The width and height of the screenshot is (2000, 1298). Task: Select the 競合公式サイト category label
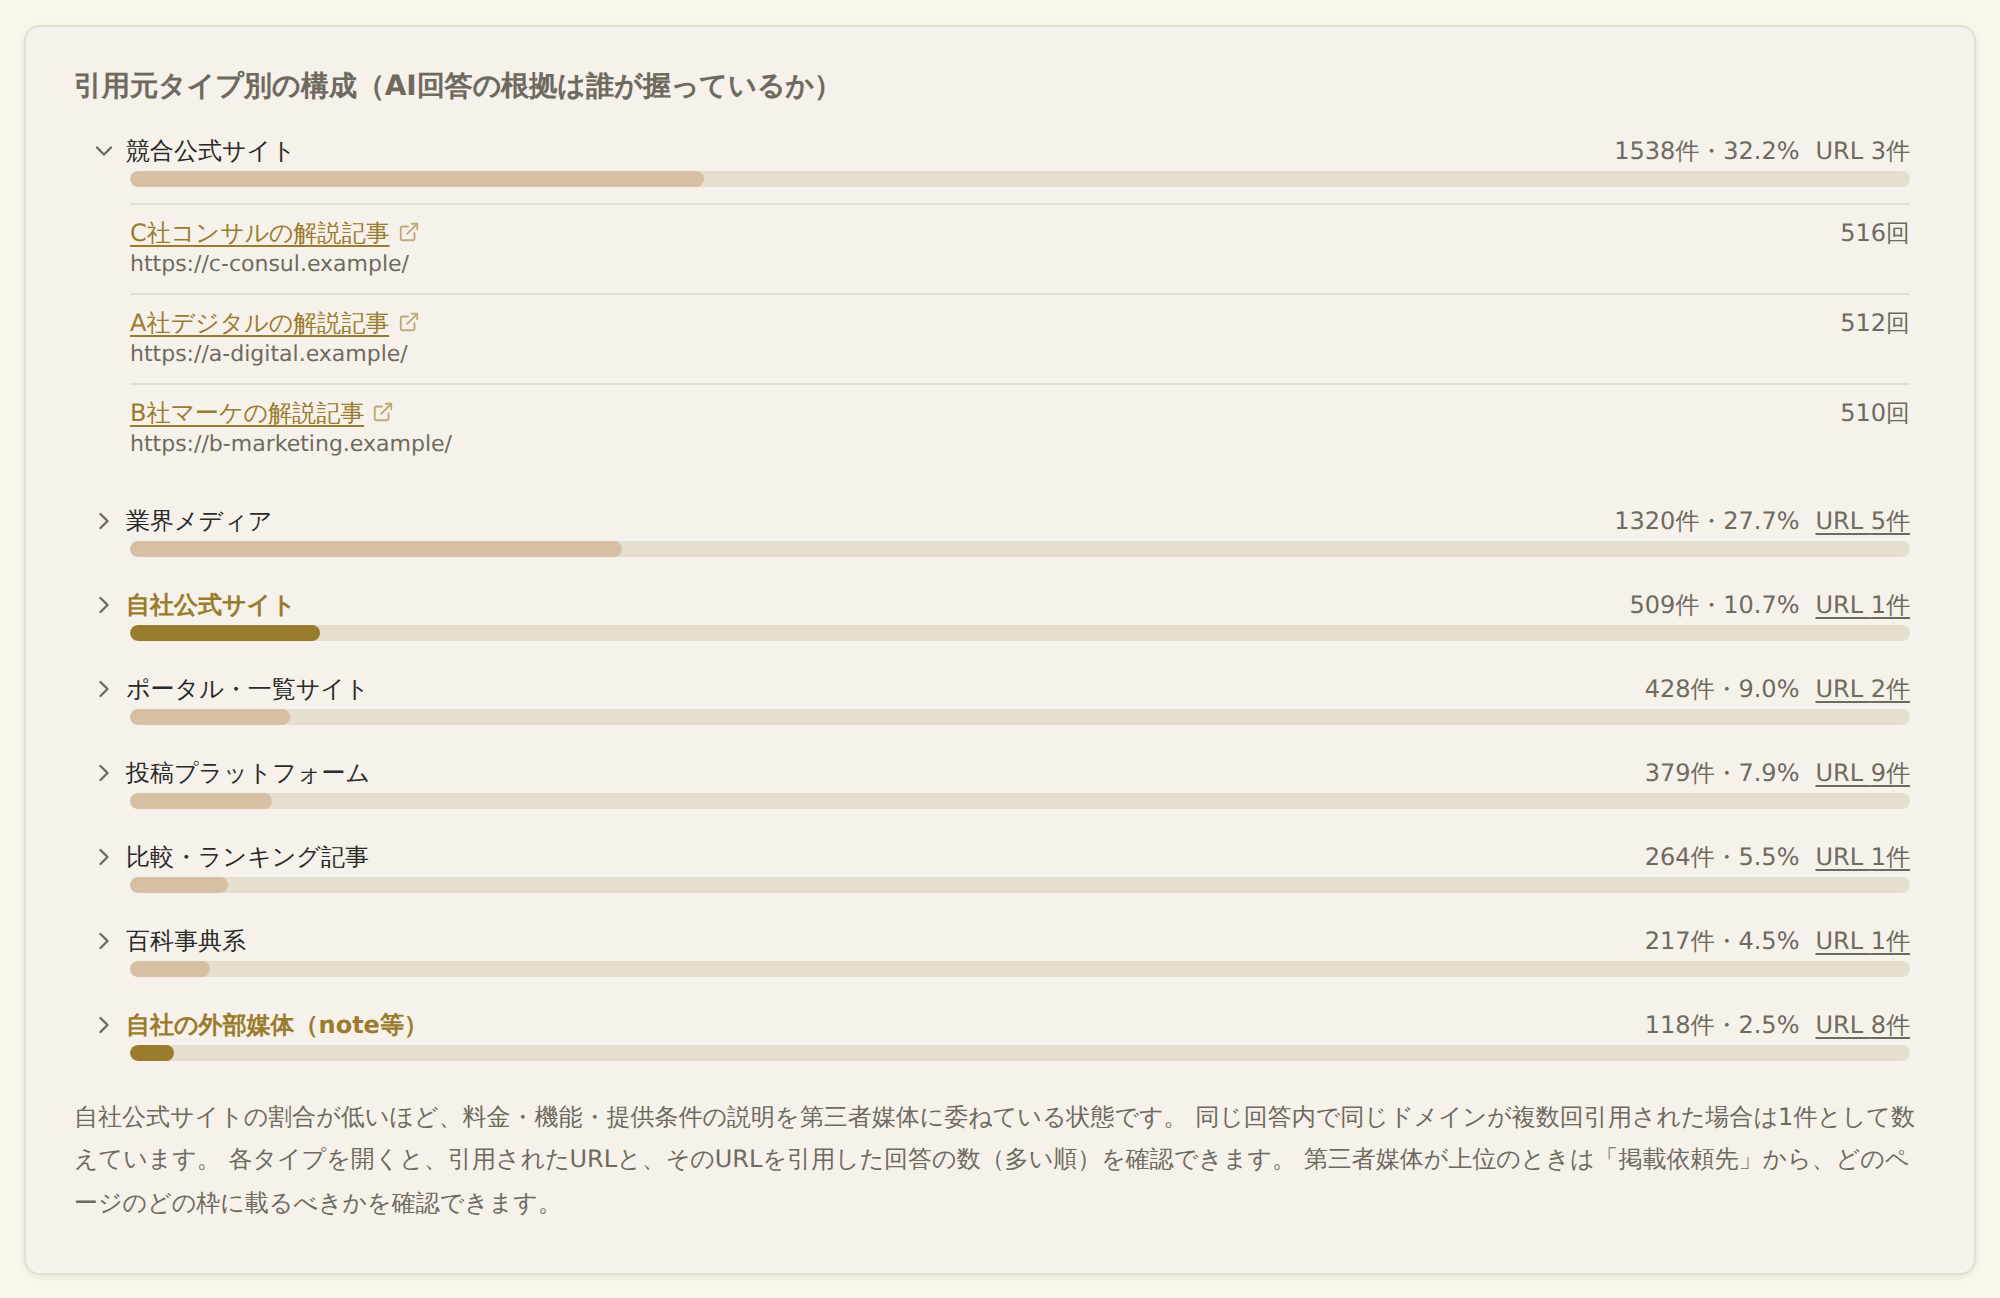(209, 151)
